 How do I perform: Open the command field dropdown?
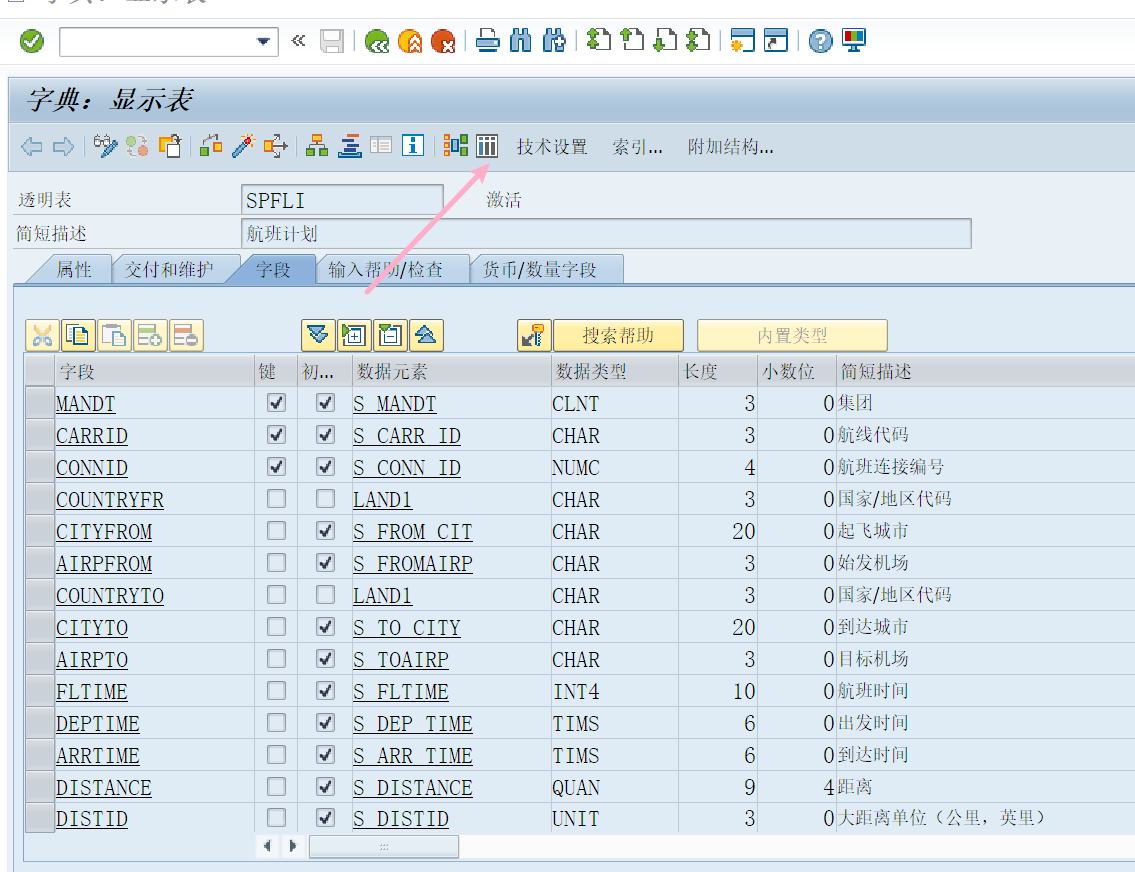(264, 42)
